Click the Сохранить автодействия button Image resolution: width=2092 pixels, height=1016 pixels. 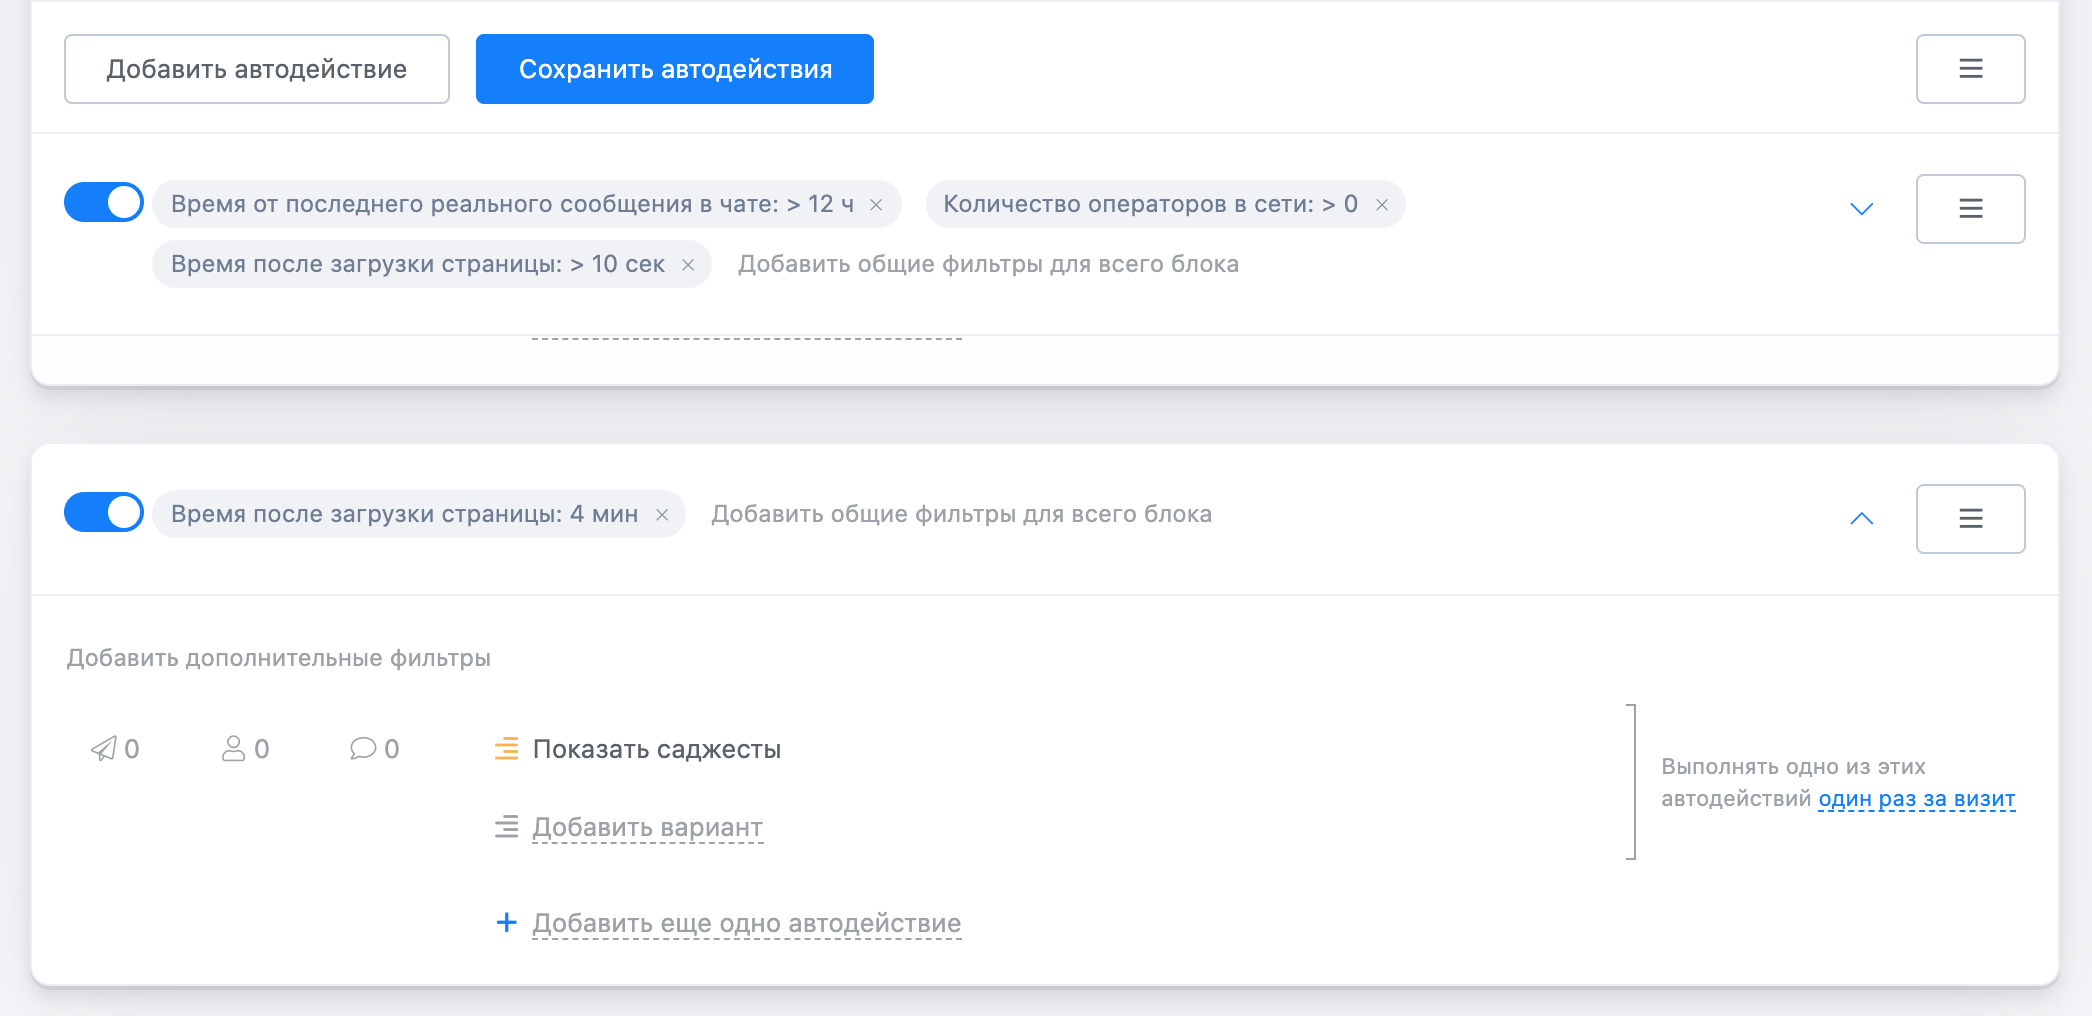[675, 69]
